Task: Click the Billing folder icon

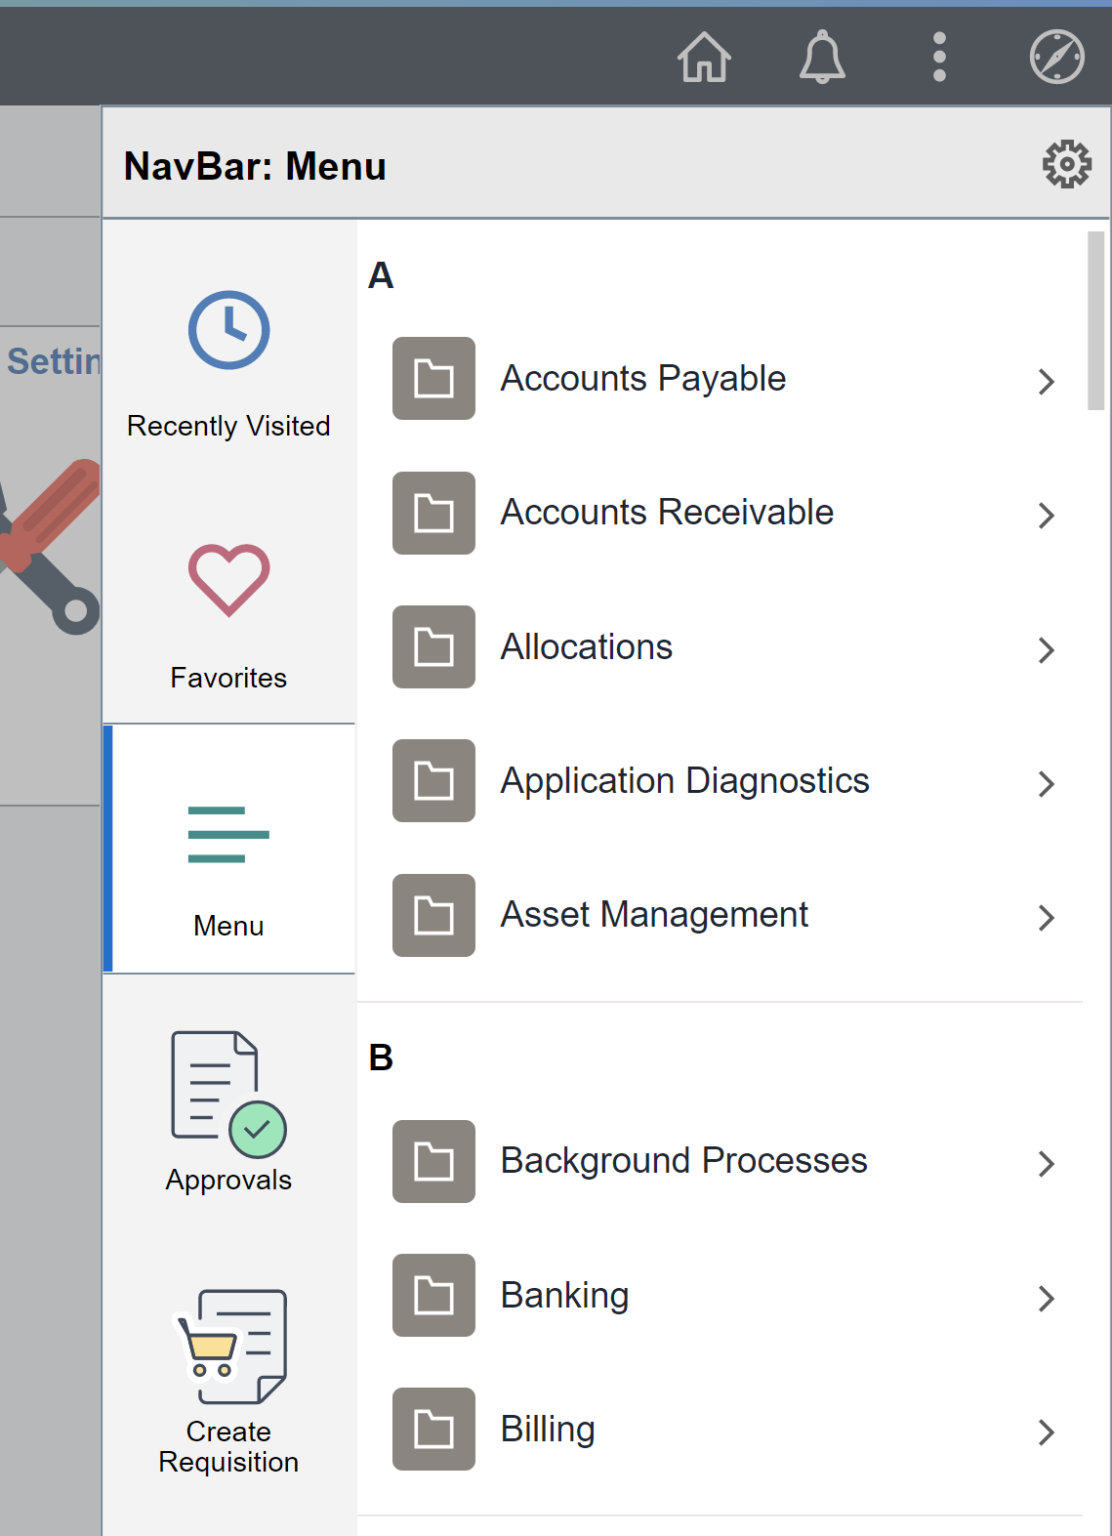Action: [433, 1430]
